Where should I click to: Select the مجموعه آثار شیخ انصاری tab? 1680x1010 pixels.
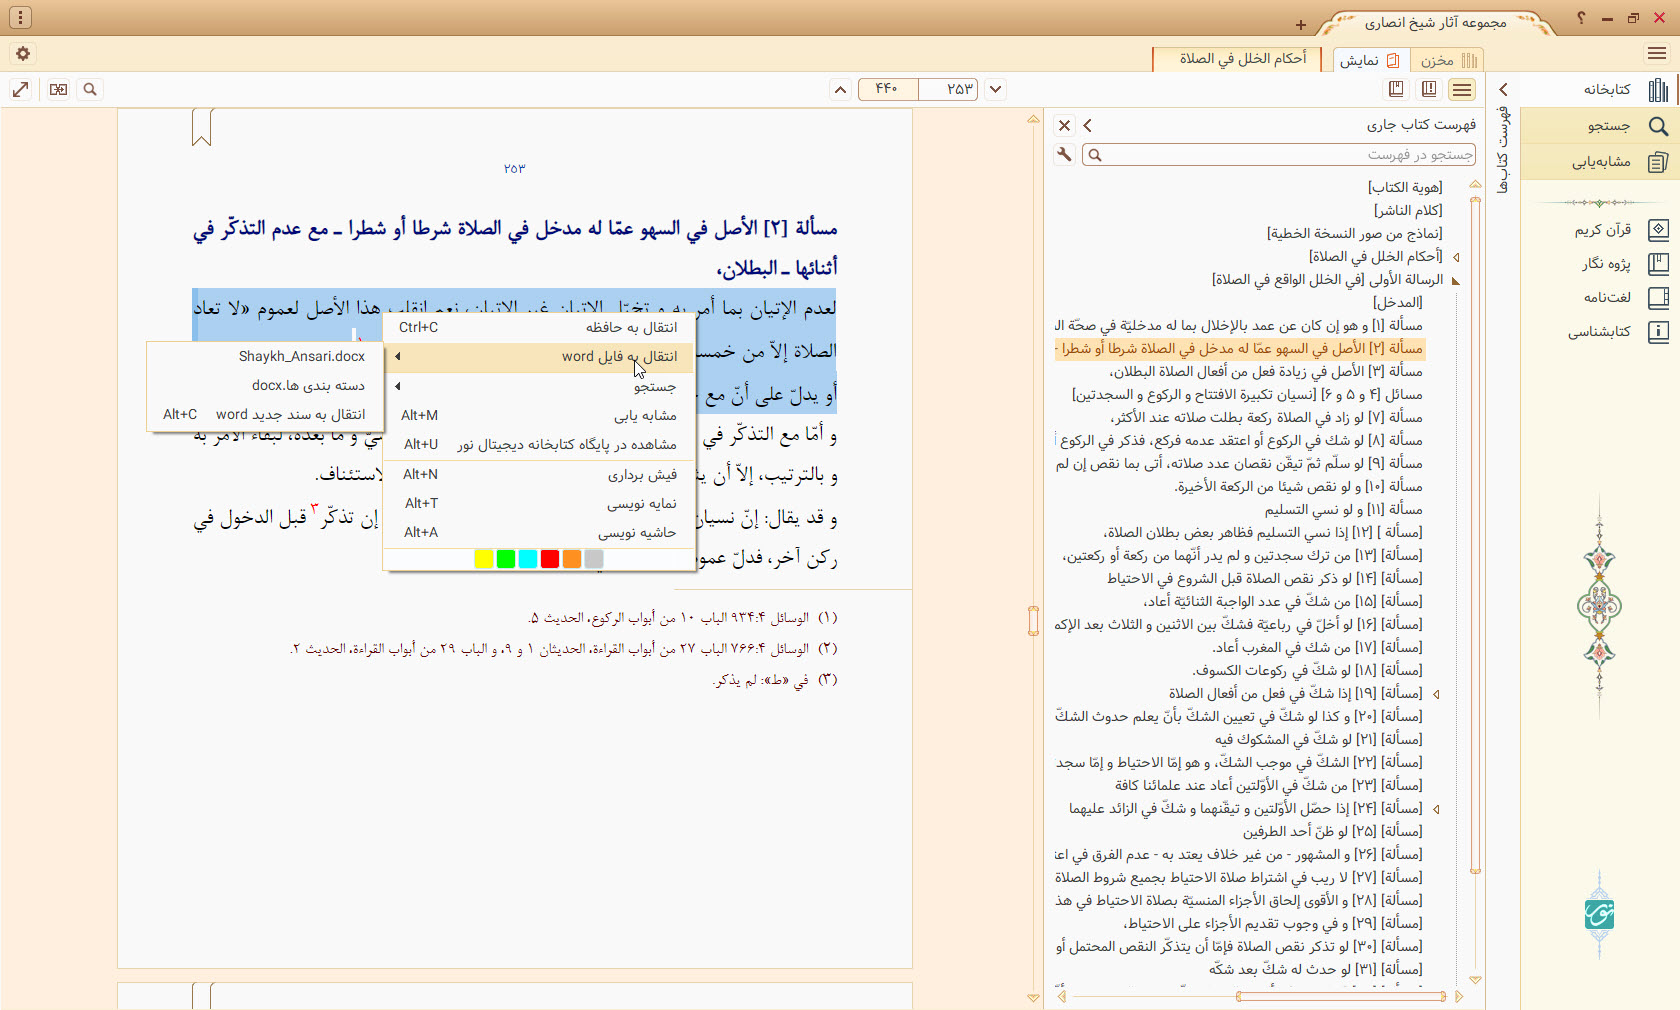coord(1436,22)
